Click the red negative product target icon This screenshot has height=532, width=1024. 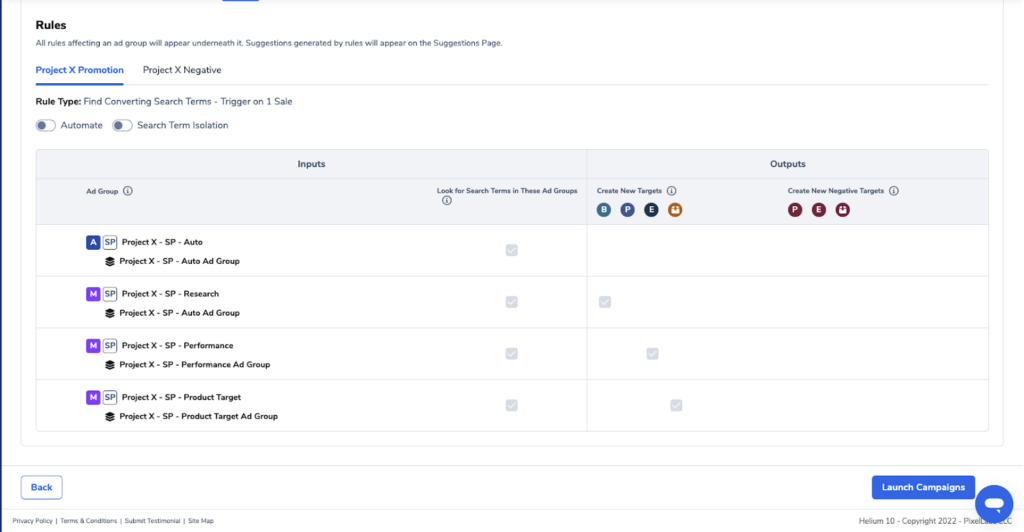point(842,210)
